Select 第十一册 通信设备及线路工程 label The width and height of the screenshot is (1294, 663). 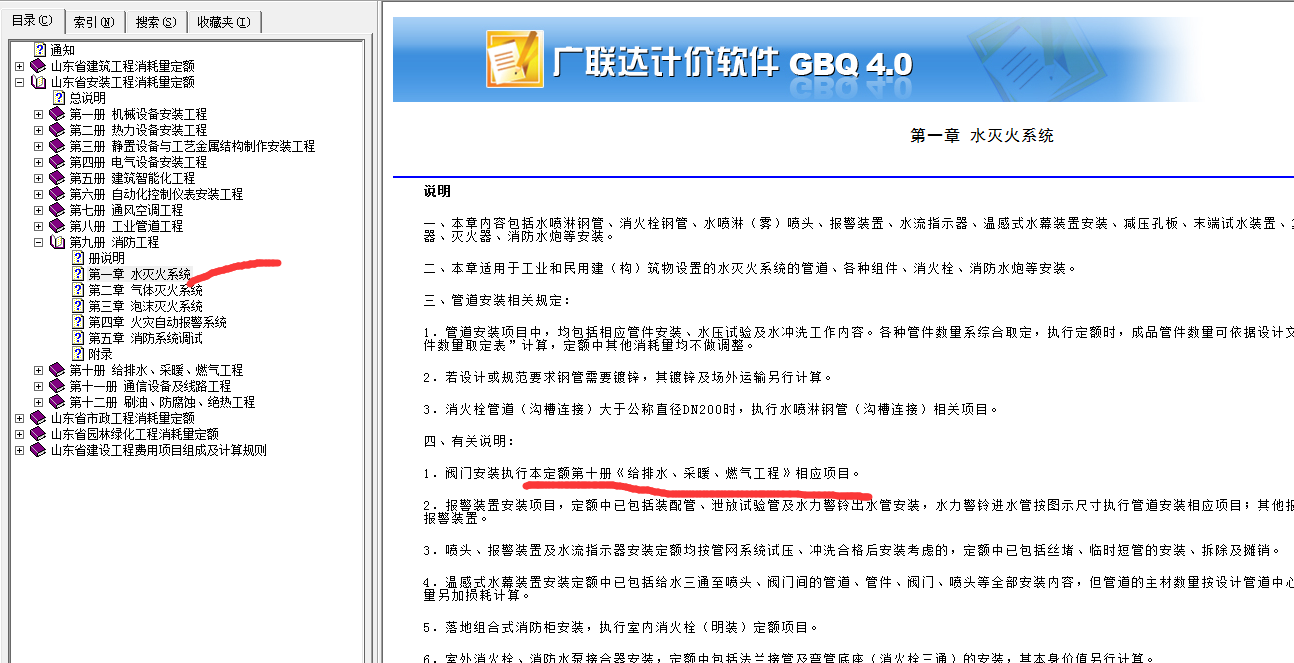click(150, 386)
